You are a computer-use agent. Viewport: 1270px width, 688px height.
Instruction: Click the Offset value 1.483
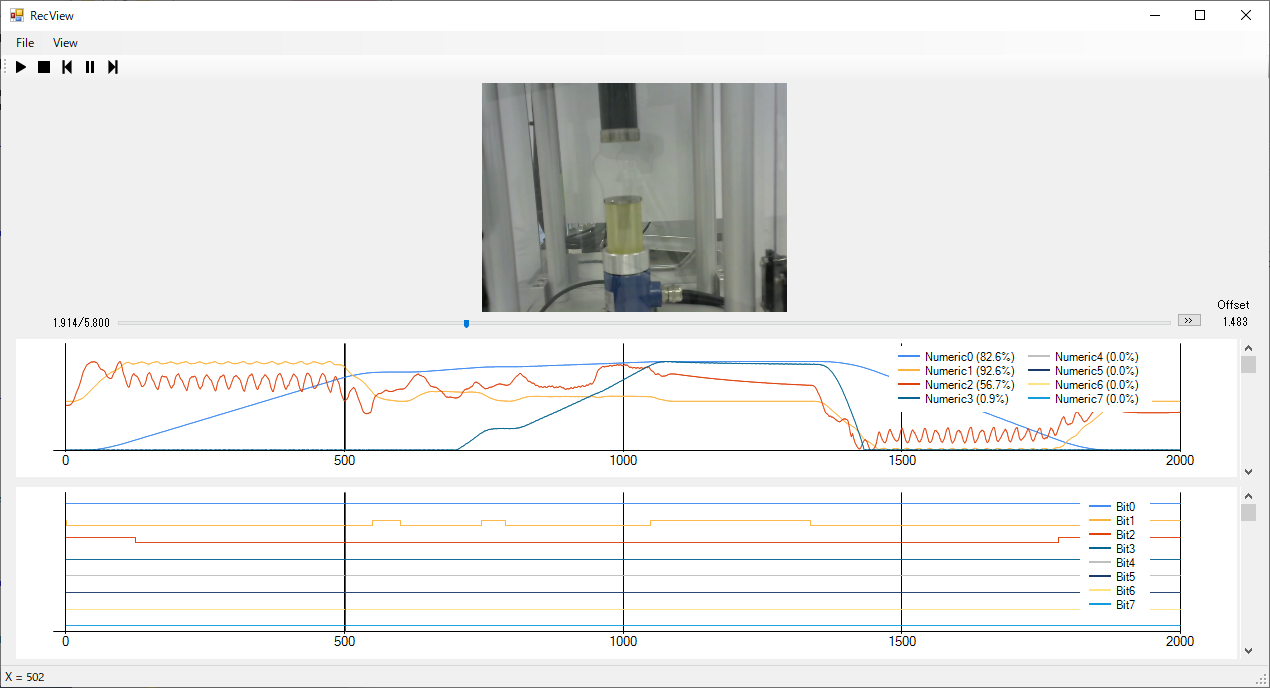click(x=1234, y=322)
